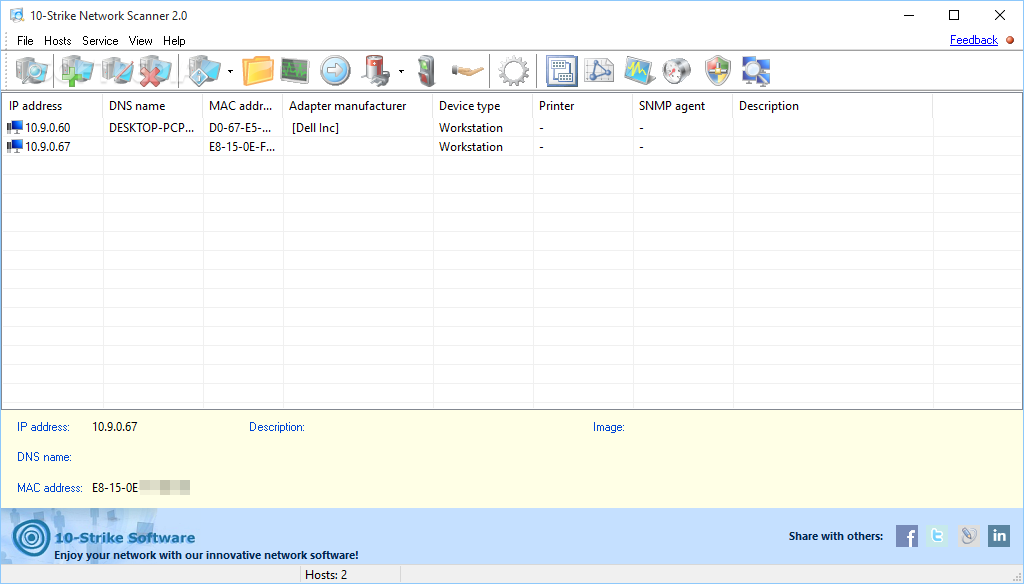Click the blue round arrow icon
The width and height of the screenshot is (1024, 584).
pyautogui.click(x=335, y=71)
